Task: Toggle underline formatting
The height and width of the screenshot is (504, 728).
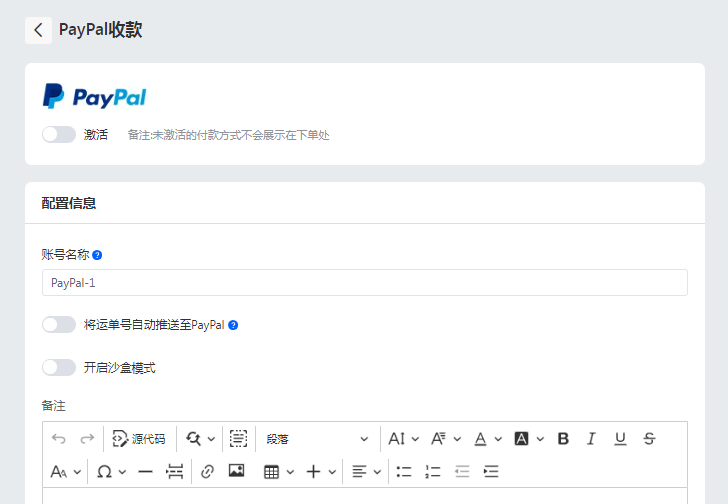Action: [620, 439]
